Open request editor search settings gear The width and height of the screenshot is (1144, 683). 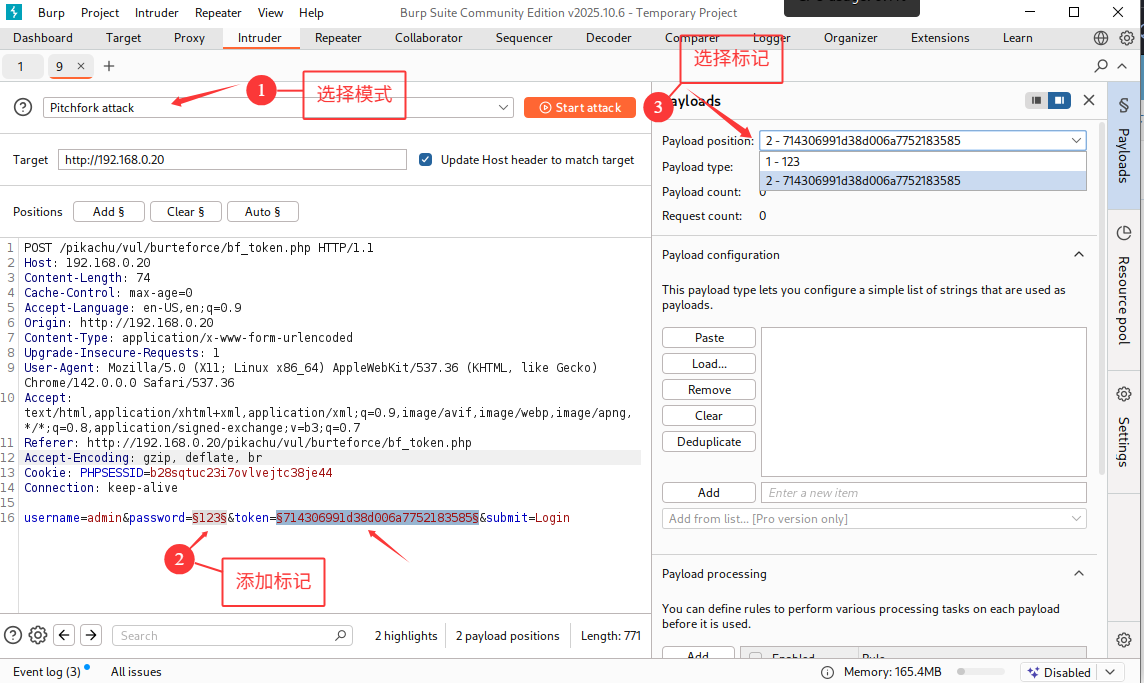click(38, 635)
